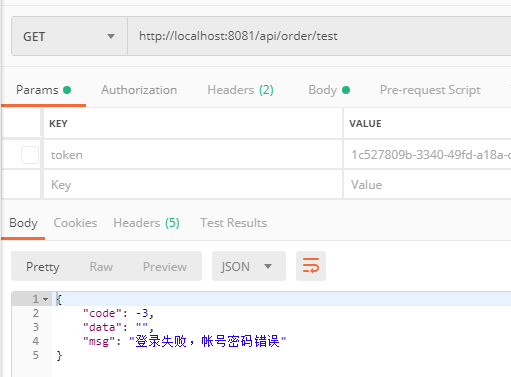
Task: Click the request URL field
Action: 319,36
